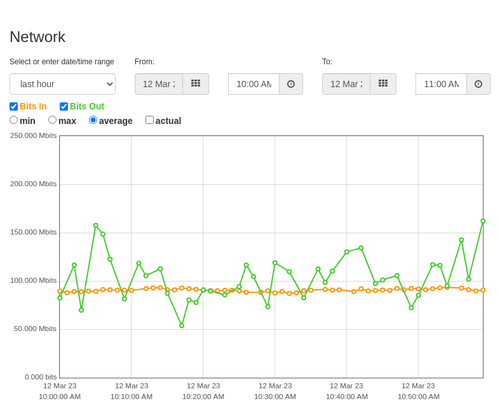Viewport: 500px width, 403px height.
Task: Select the min radio button
Action: [14, 120]
